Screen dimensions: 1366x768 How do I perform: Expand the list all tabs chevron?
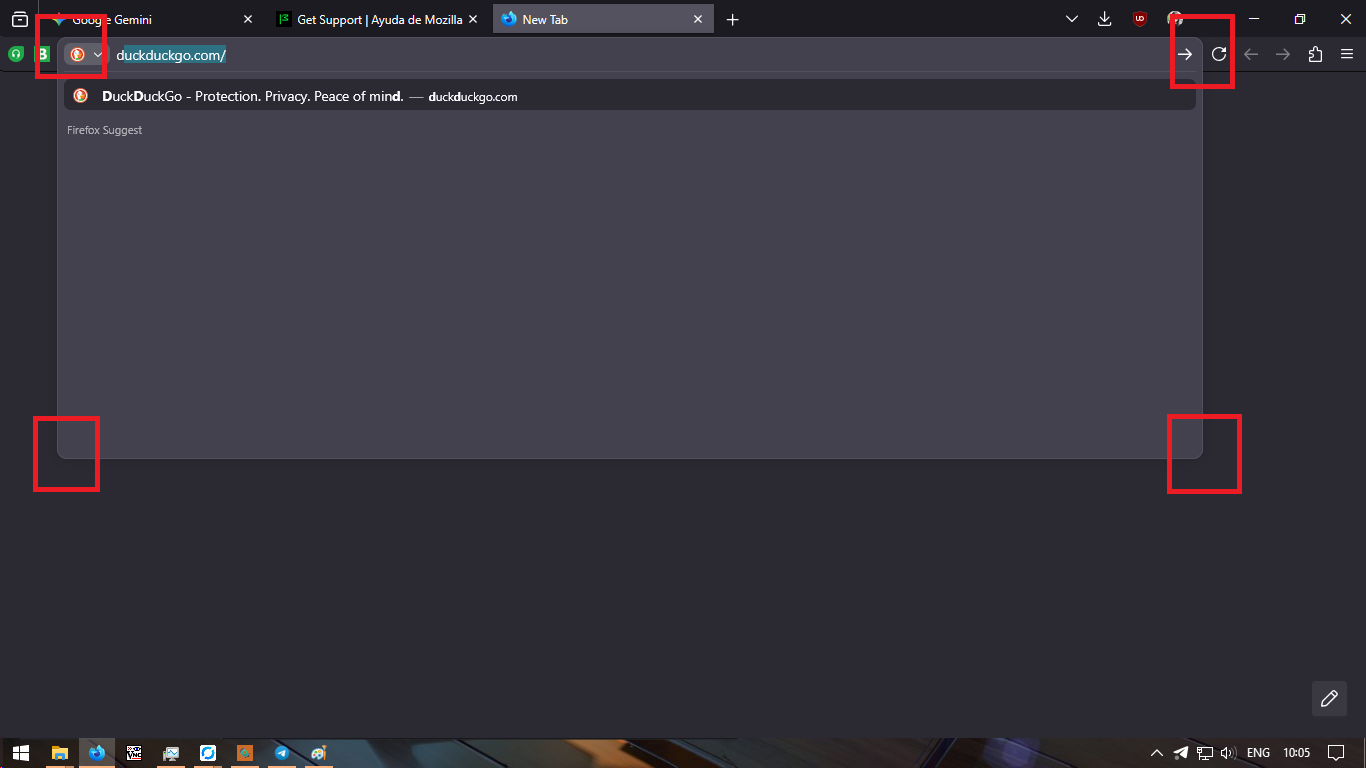click(x=1072, y=19)
